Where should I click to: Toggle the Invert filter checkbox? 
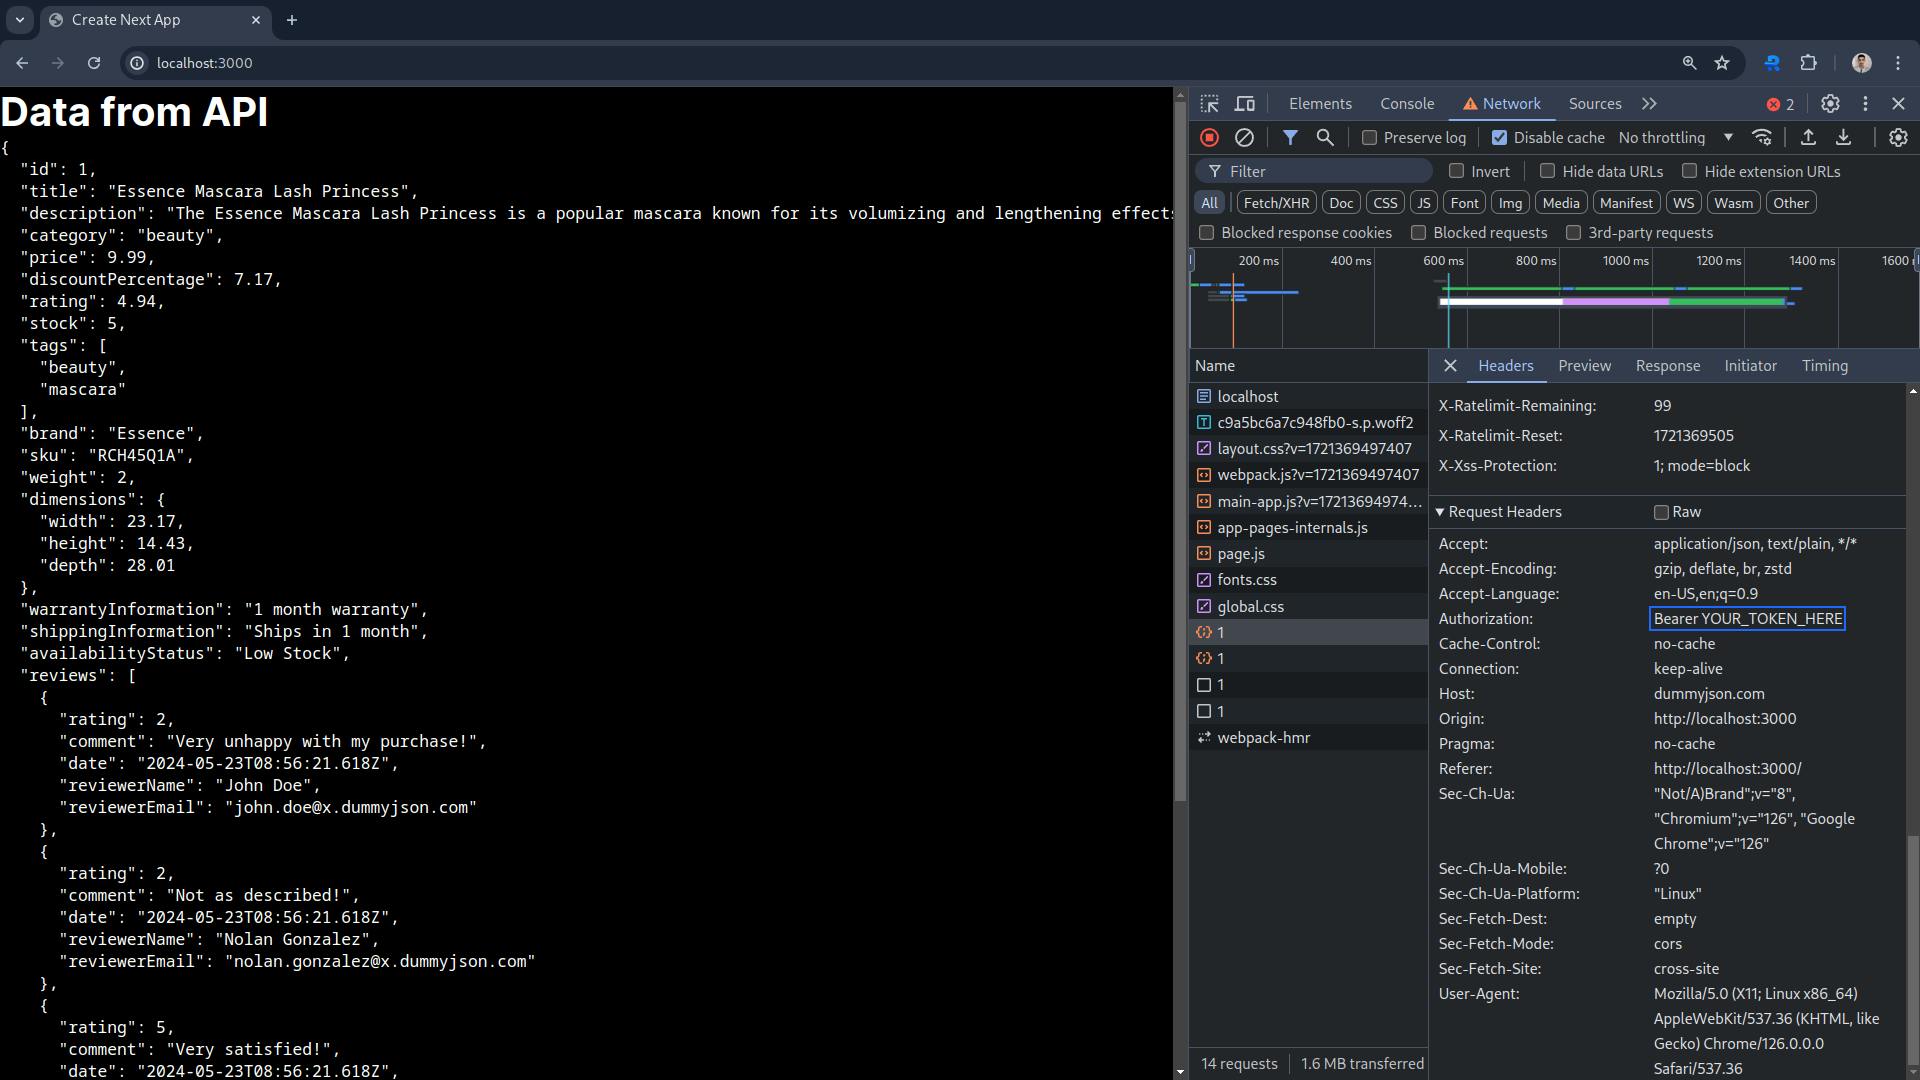[1456, 170]
